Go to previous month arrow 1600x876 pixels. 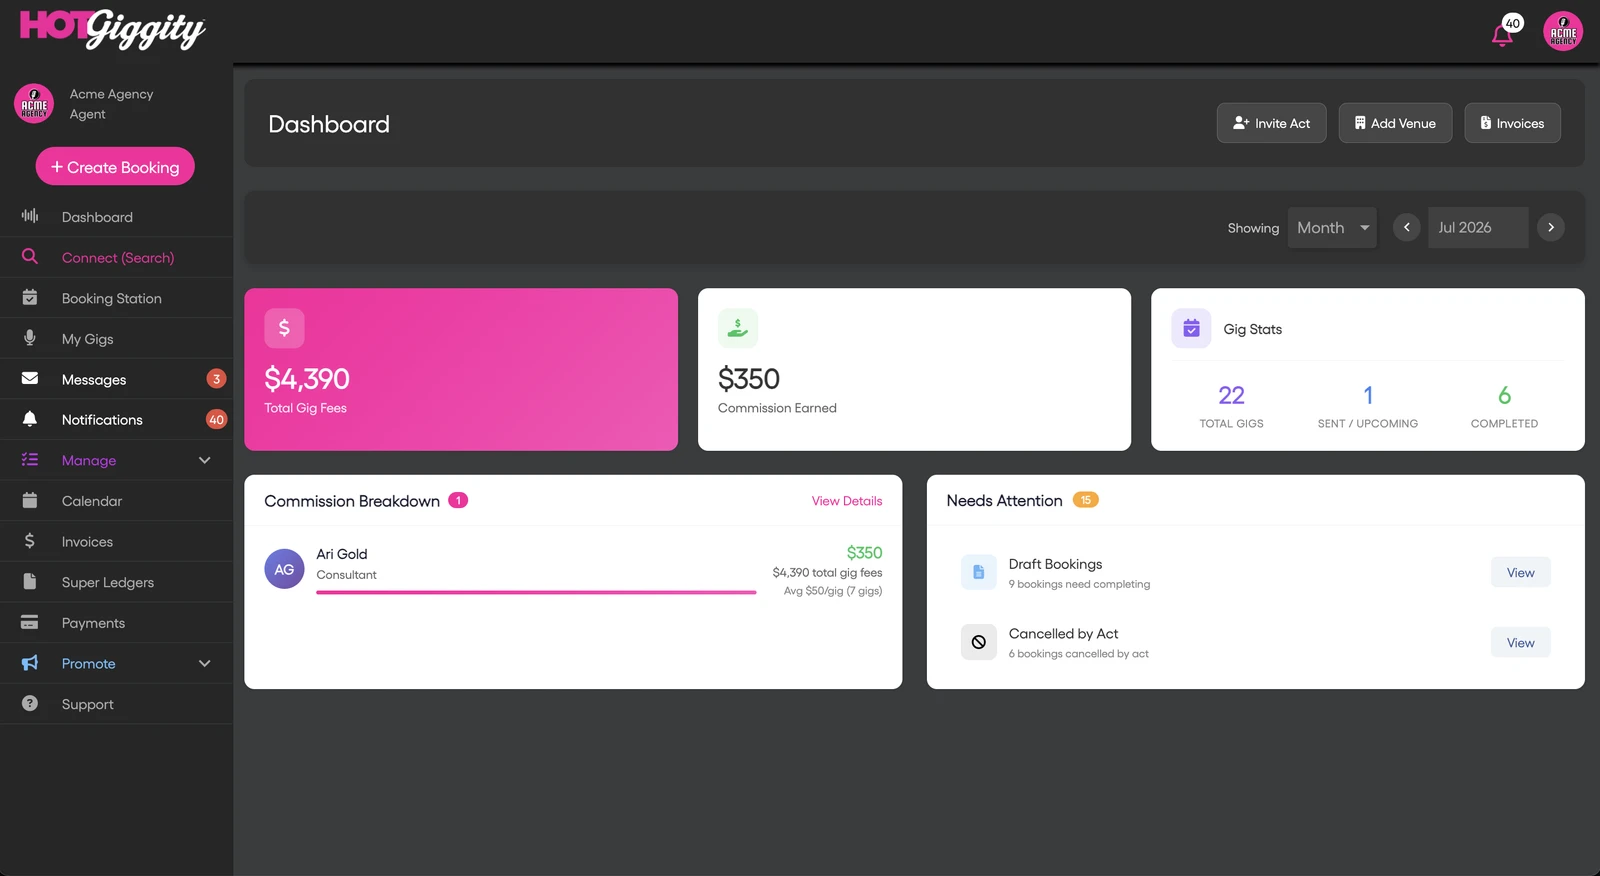pyautogui.click(x=1406, y=227)
